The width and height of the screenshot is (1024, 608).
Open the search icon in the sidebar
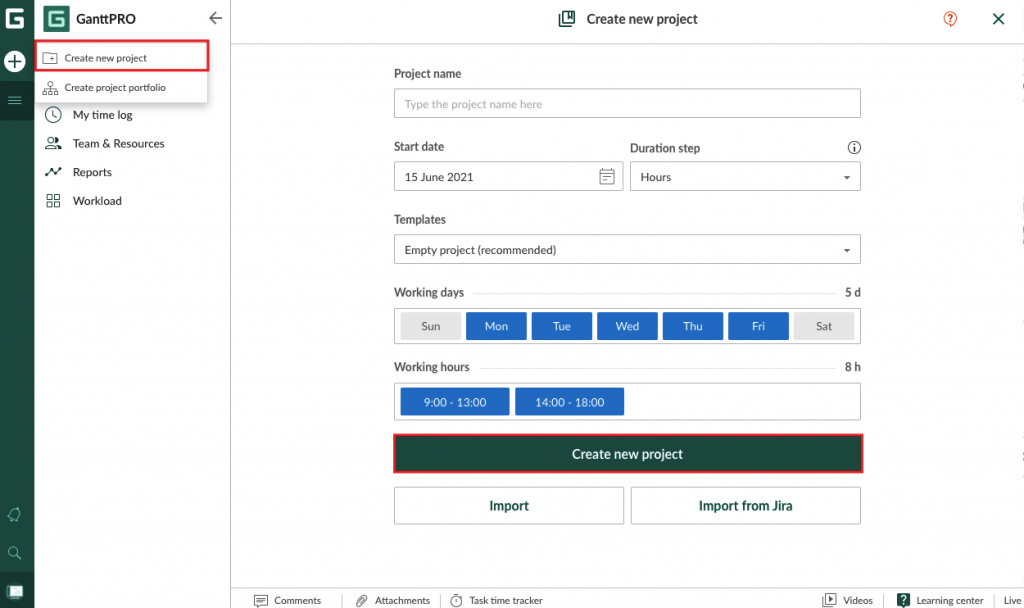pyautogui.click(x=14, y=552)
